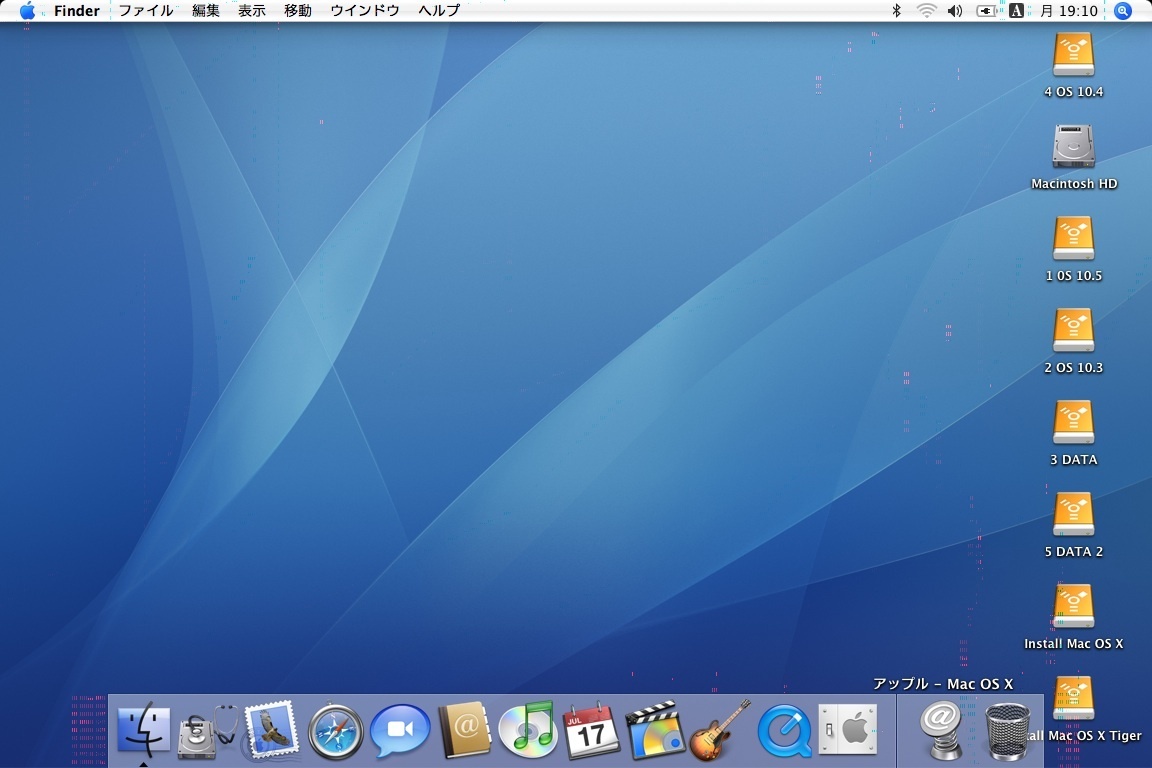
Task: Open System Preferences in the Dock
Action: [x=848, y=729]
